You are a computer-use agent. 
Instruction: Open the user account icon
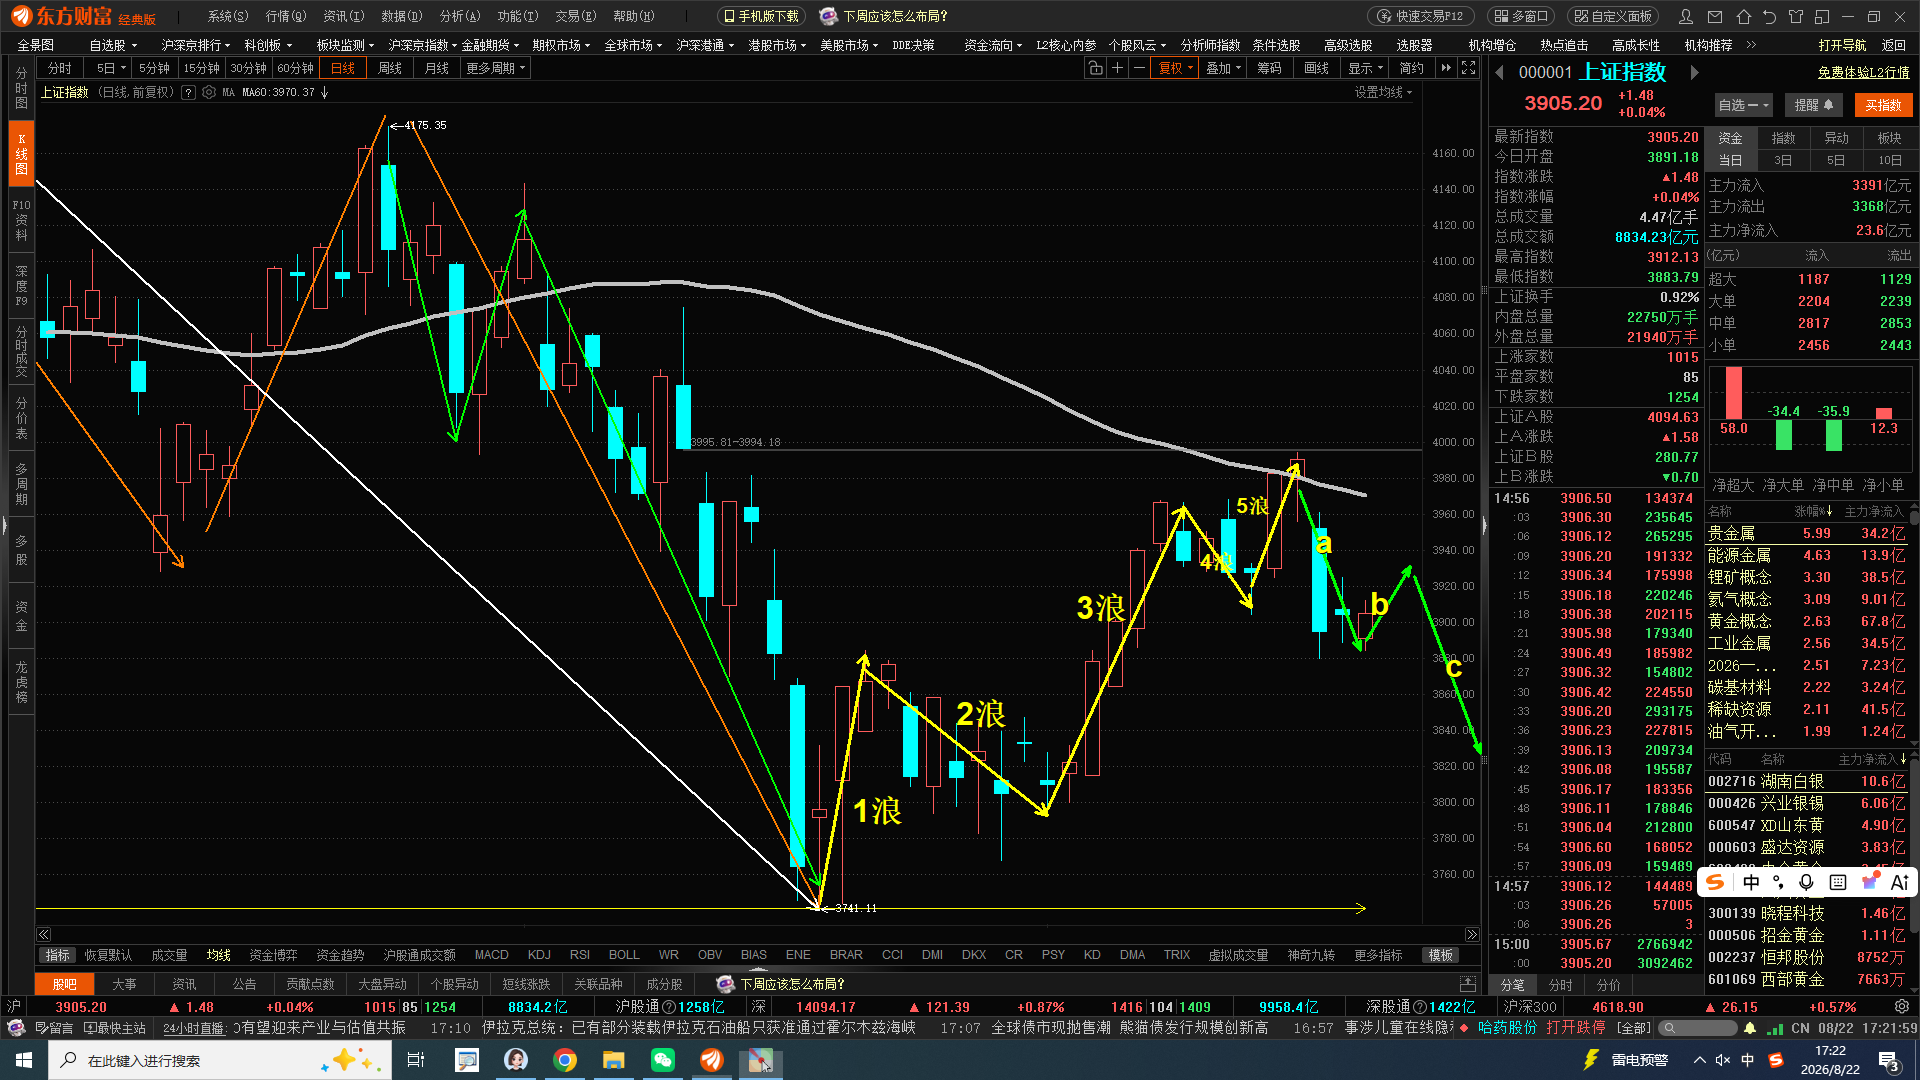coord(1686,16)
